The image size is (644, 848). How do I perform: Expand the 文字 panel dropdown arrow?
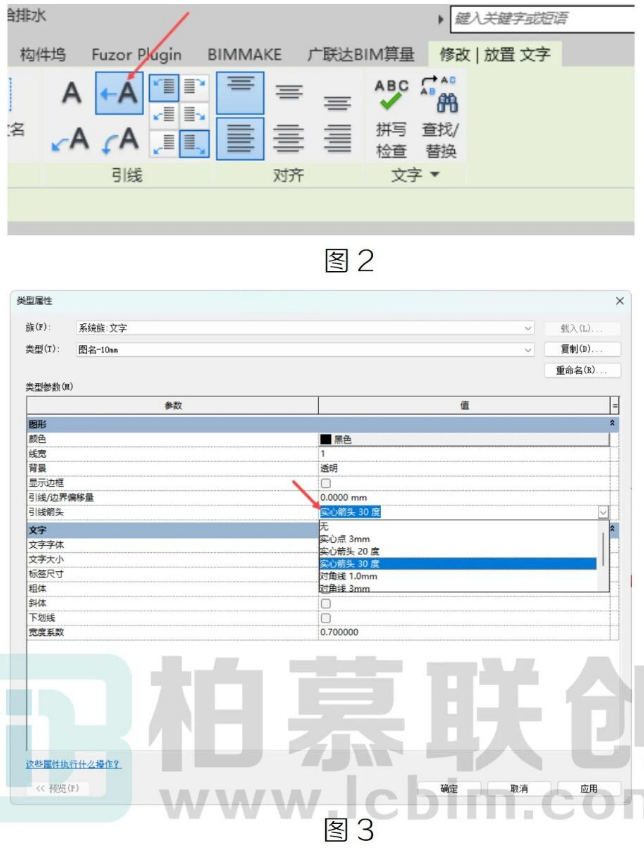coord(434,175)
